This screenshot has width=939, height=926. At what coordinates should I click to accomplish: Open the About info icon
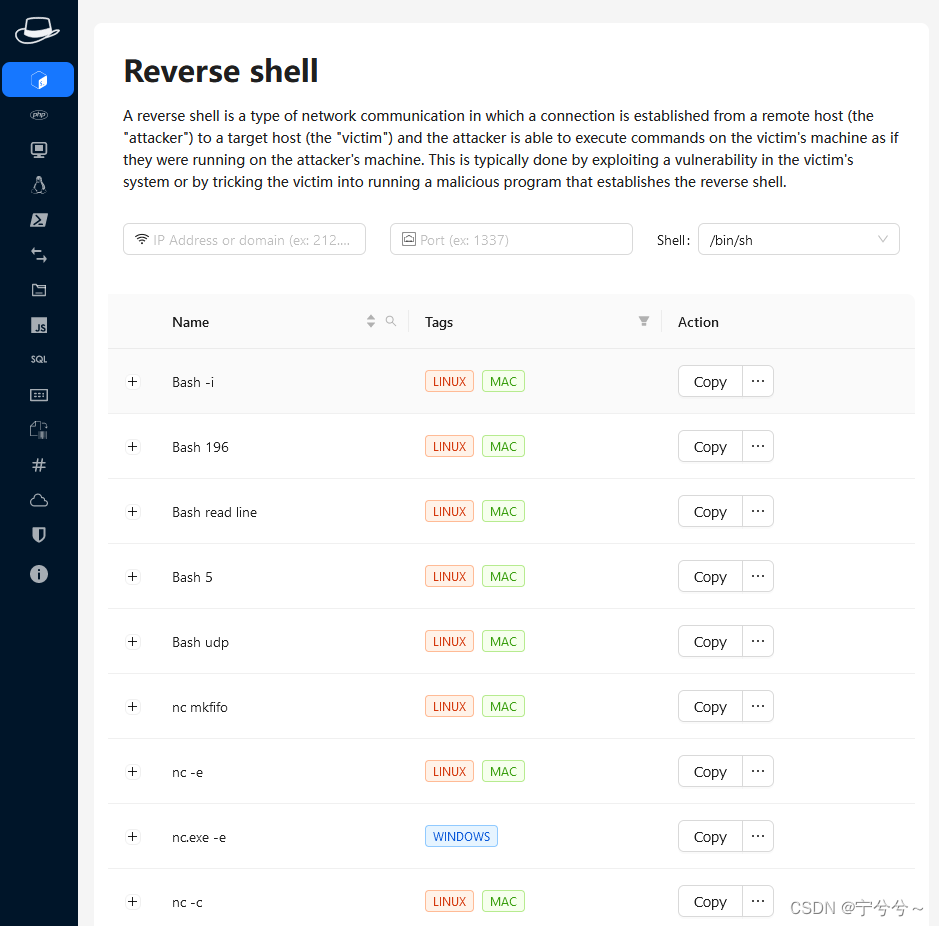(39, 574)
